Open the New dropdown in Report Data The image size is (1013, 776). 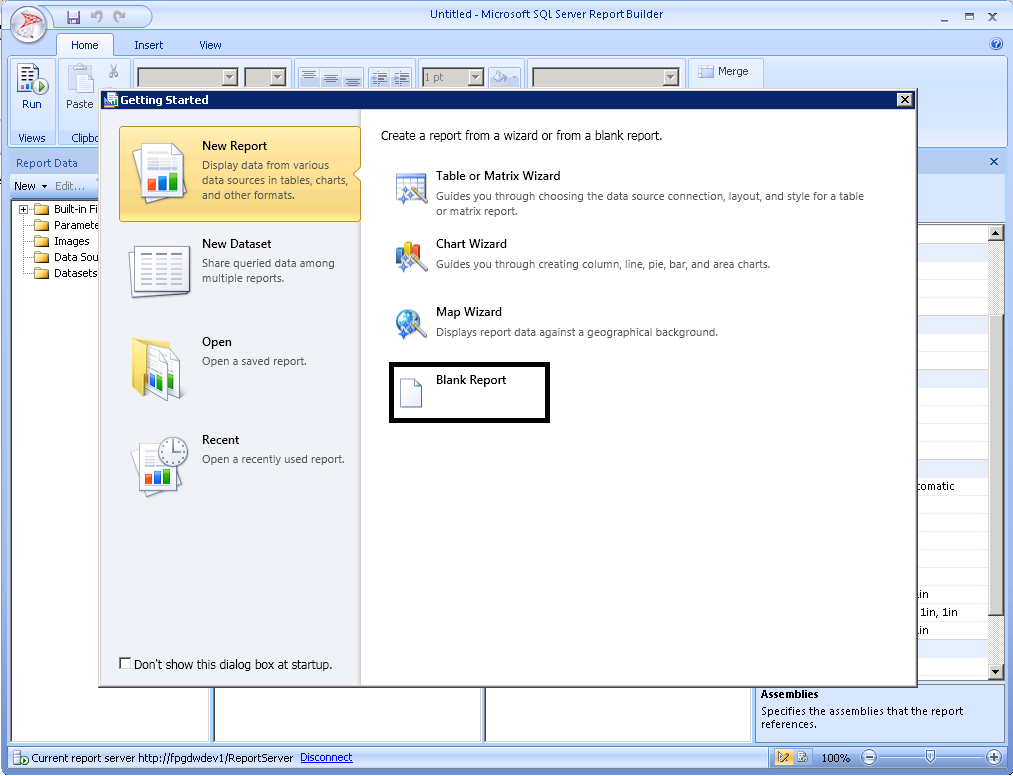tap(30, 186)
